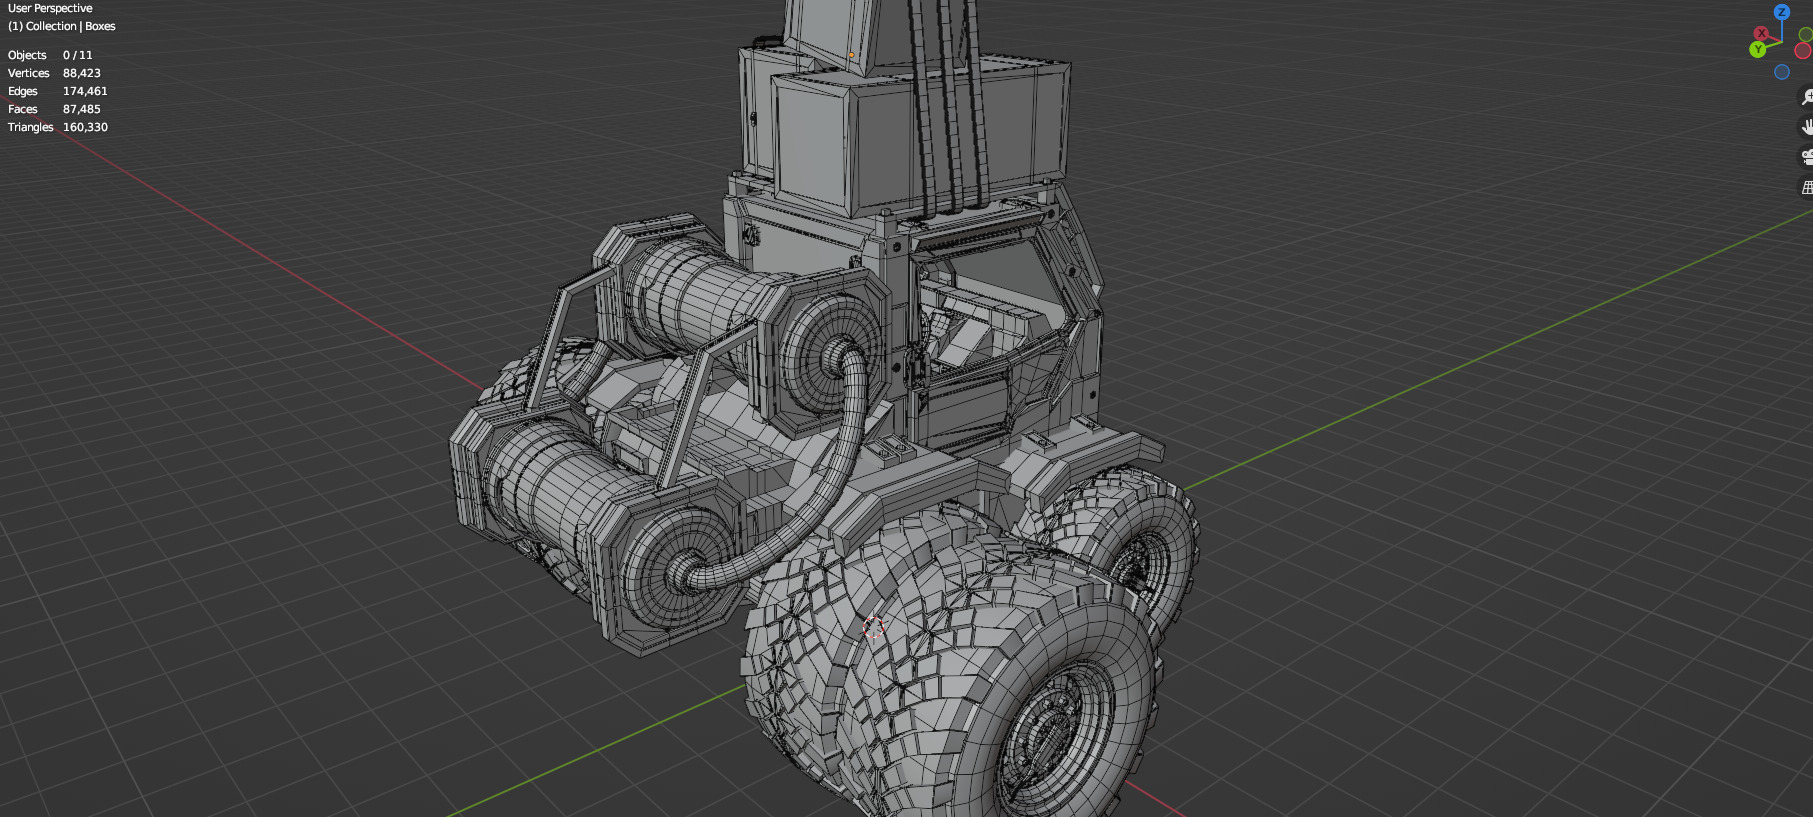Image resolution: width=1813 pixels, height=817 pixels.
Task: Click the red X axis gizmo ball
Action: (1761, 33)
